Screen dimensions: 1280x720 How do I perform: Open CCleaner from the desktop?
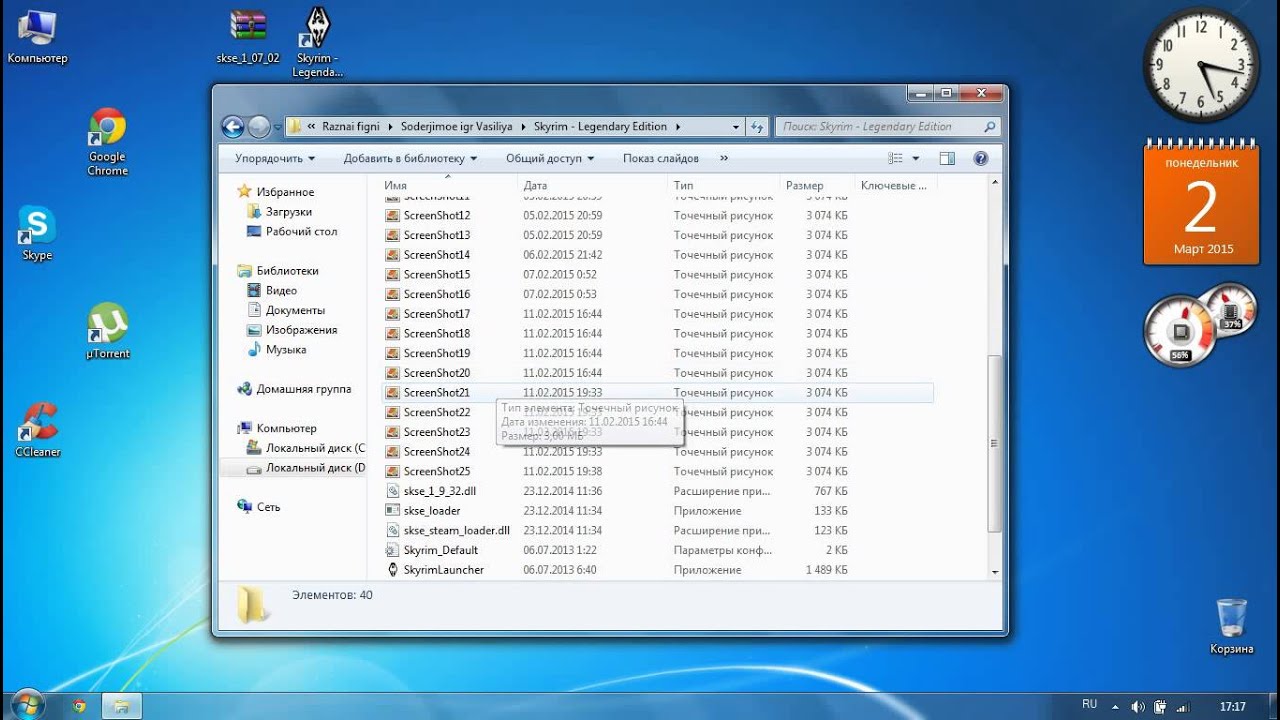click(38, 430)
